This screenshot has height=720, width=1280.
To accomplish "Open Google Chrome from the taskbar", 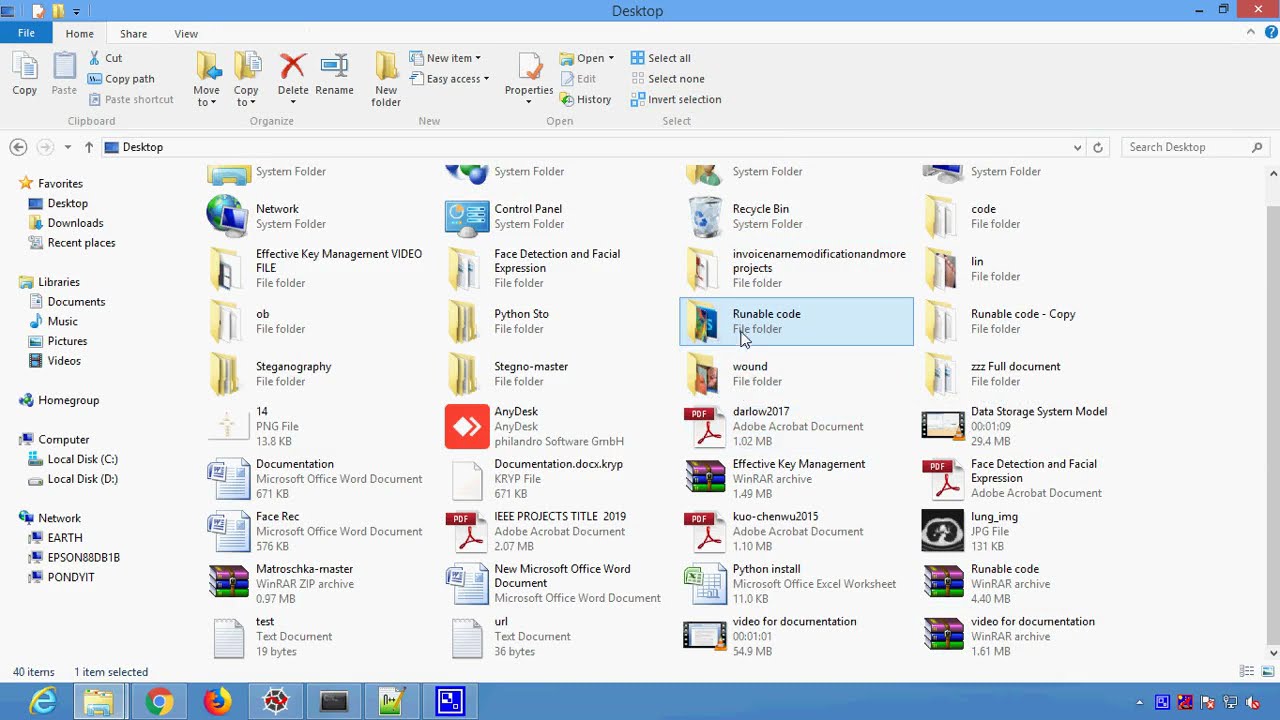I will click(x=158, y=702).
